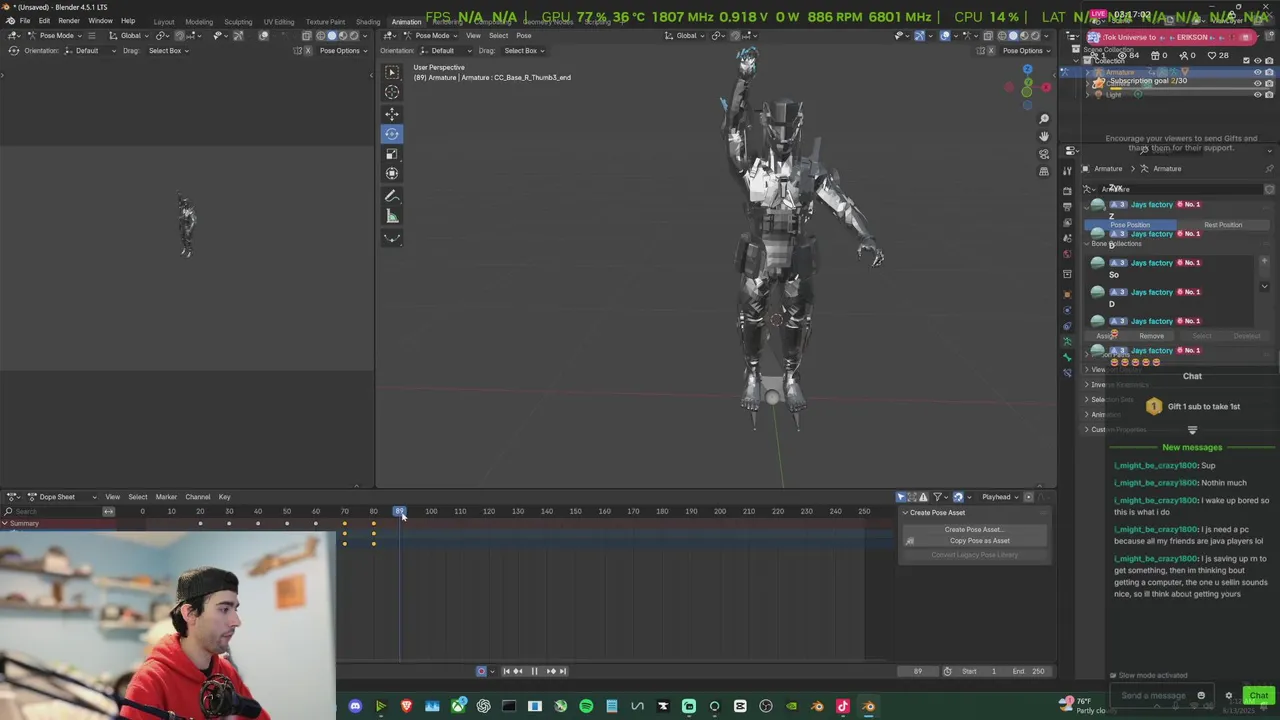Click the Z axis on navigation gizmo
The width and height of the screenshot is (1280, 720).
(1027, 70)
